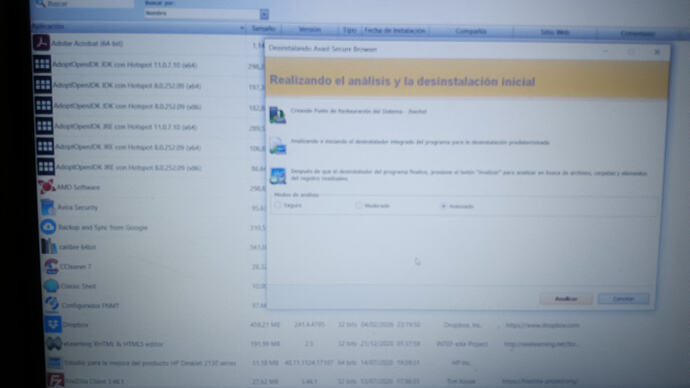The width and height of the screenshot is (690, 388).
Task: Select the AdoptOpenJDK JDK Hotspot 8.0.252.09 (x64) icon
Action: [43, 84]
